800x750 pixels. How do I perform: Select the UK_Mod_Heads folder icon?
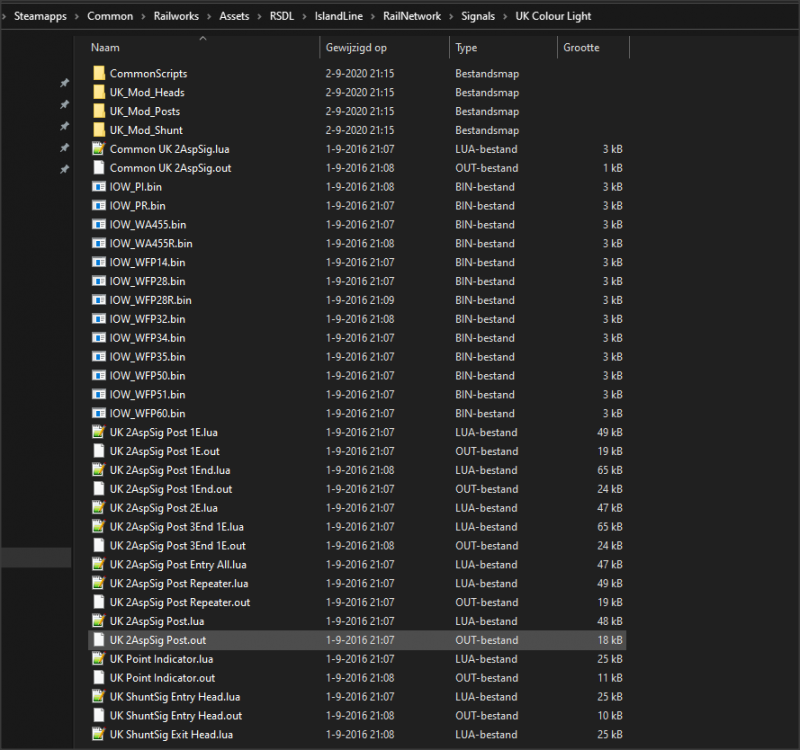(98, 92)
